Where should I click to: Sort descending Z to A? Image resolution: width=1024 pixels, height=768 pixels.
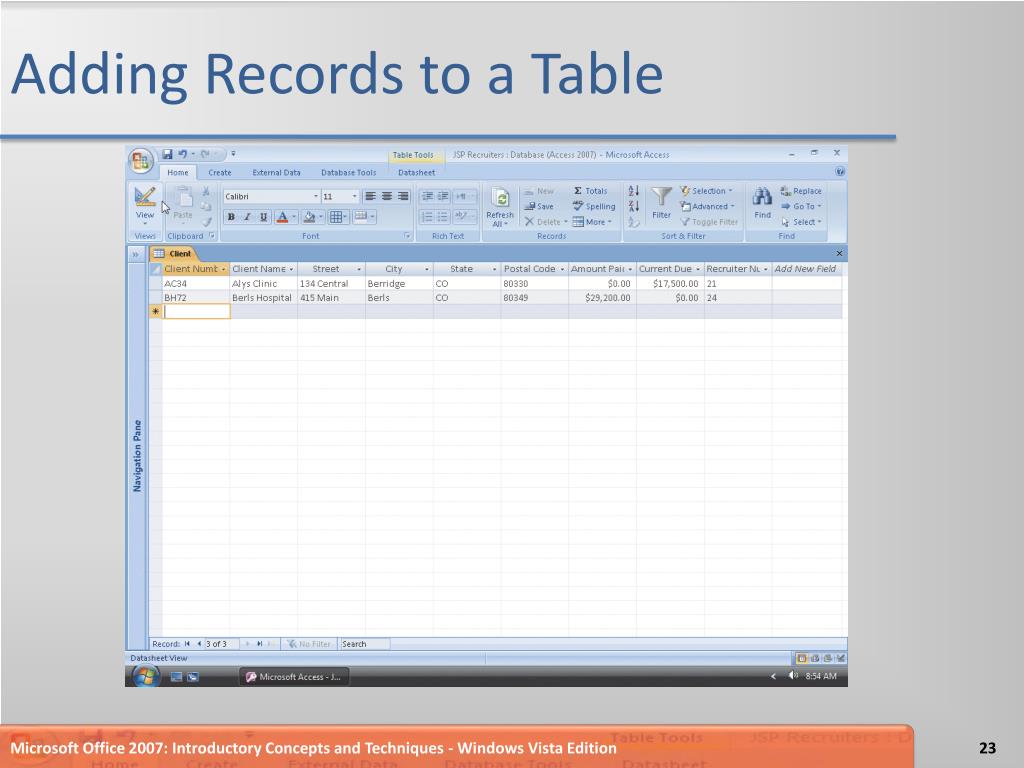633,206
